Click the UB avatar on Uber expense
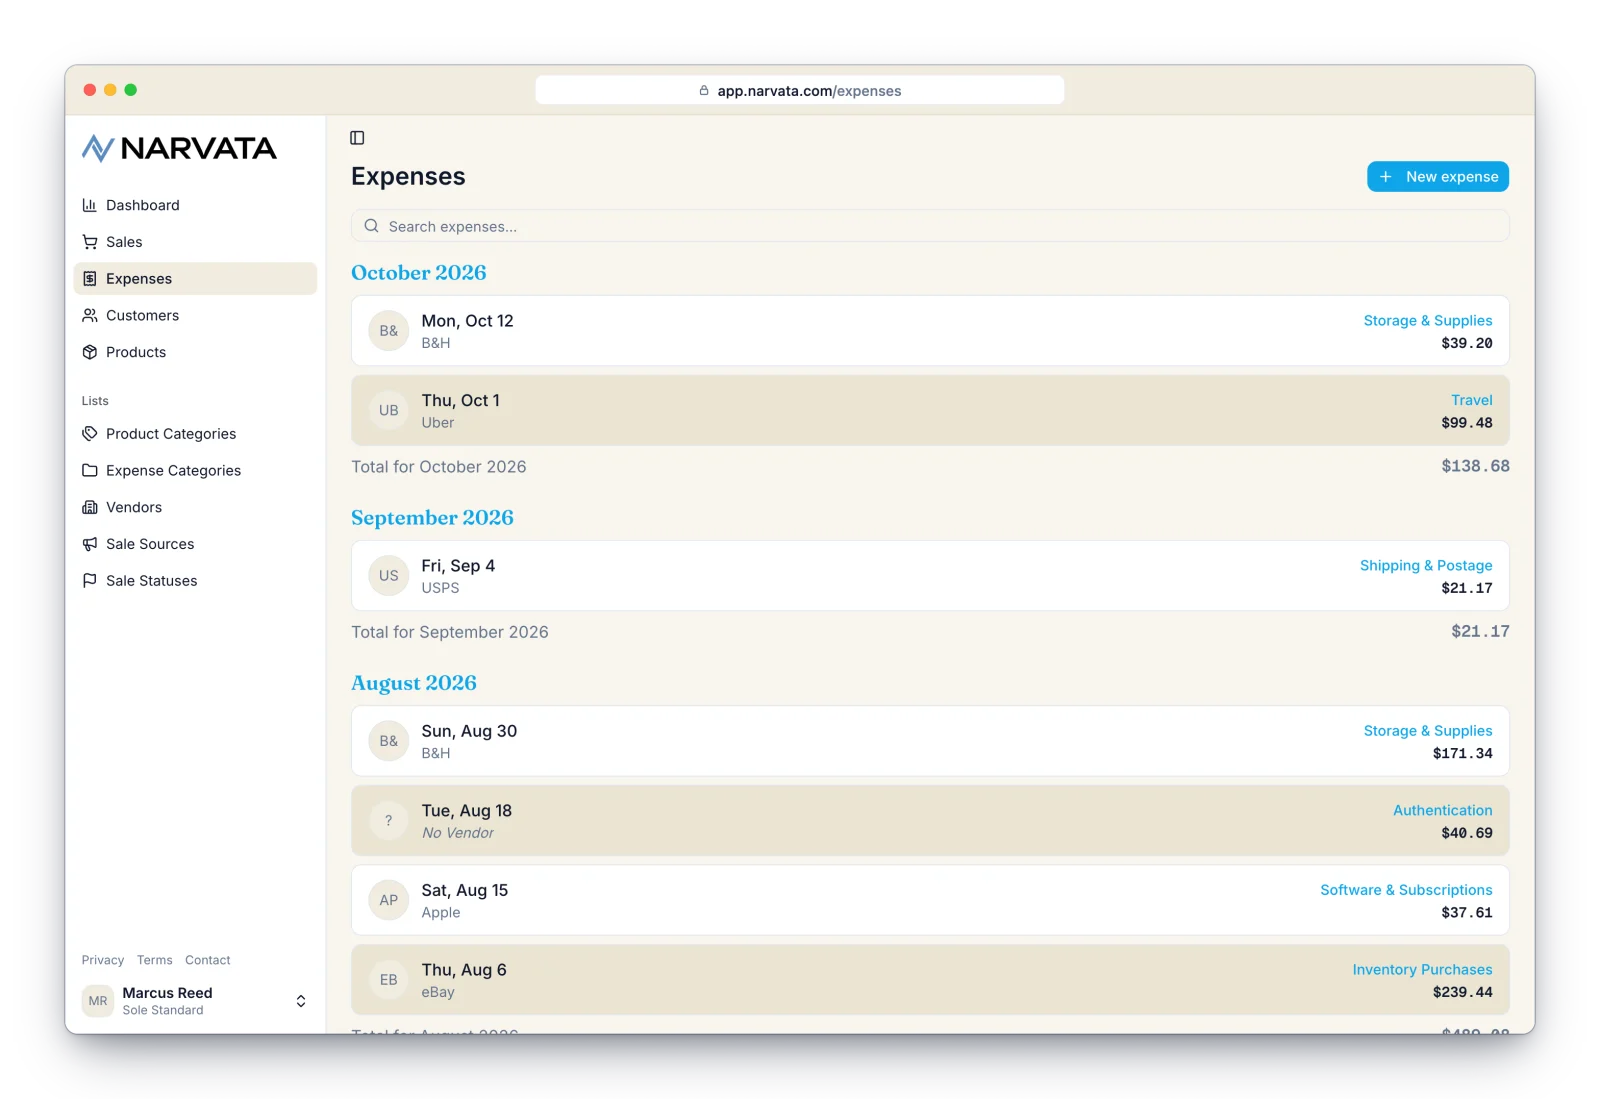1600x1099 pixels. pos(389,410)
